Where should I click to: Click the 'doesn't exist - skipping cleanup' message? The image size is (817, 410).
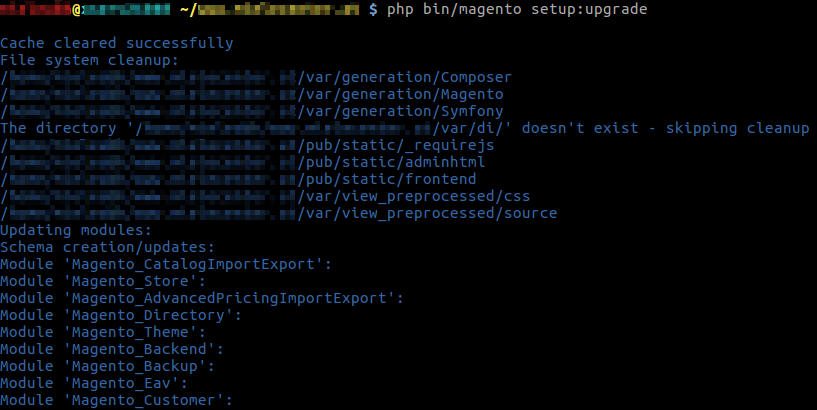[x=665, y=128]
